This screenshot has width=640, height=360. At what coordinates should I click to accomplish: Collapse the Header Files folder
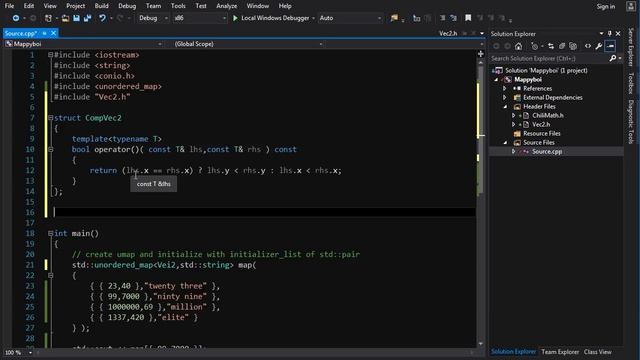[505, 107]
